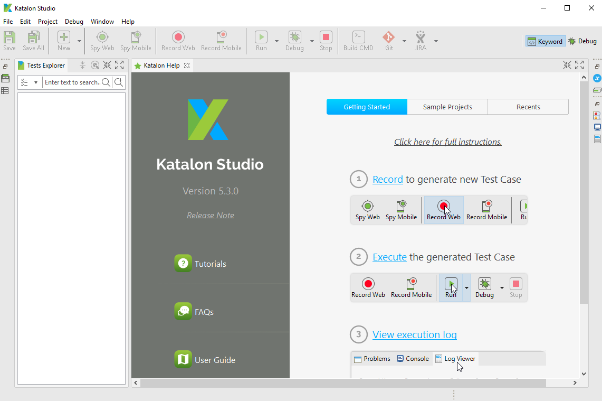This screenshot has width=602, height=401.
Task: Switch to Debug perspective at top right
Action: point(582,41)
